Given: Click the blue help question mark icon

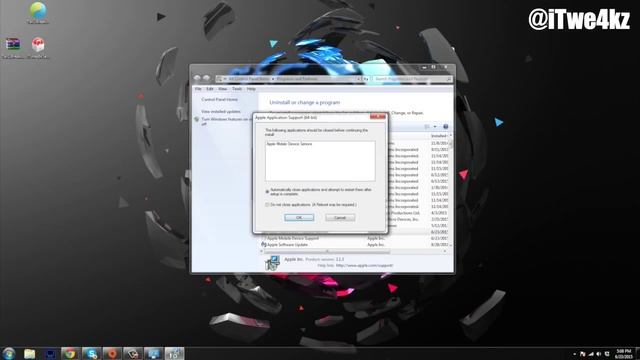Looking at the screenshot, I should (x=446, y=127).
